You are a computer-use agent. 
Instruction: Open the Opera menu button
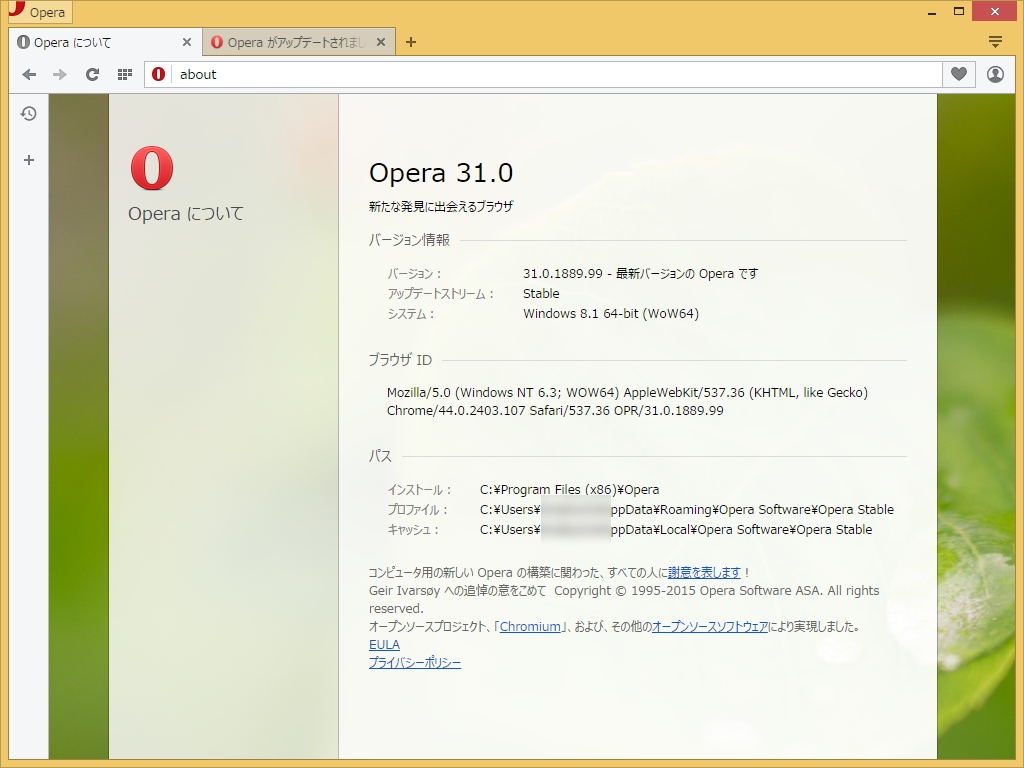[38, 11]
